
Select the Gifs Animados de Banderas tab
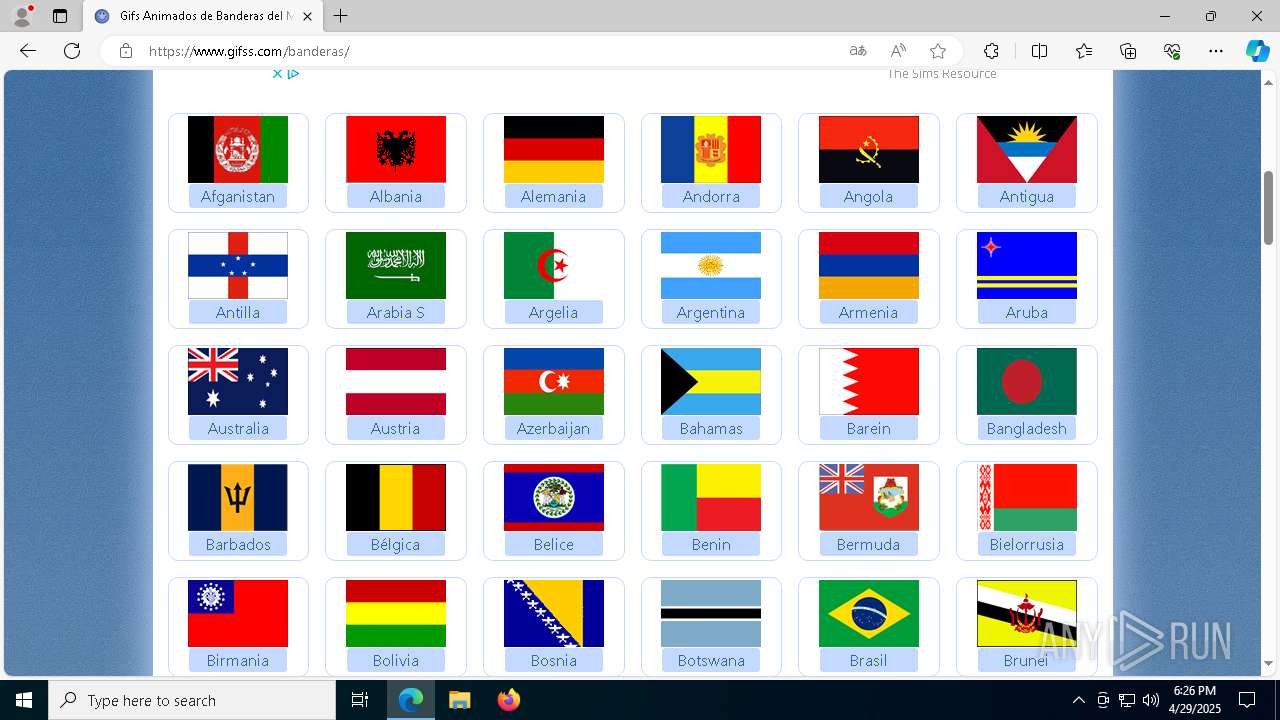click(x=203, y=16)
